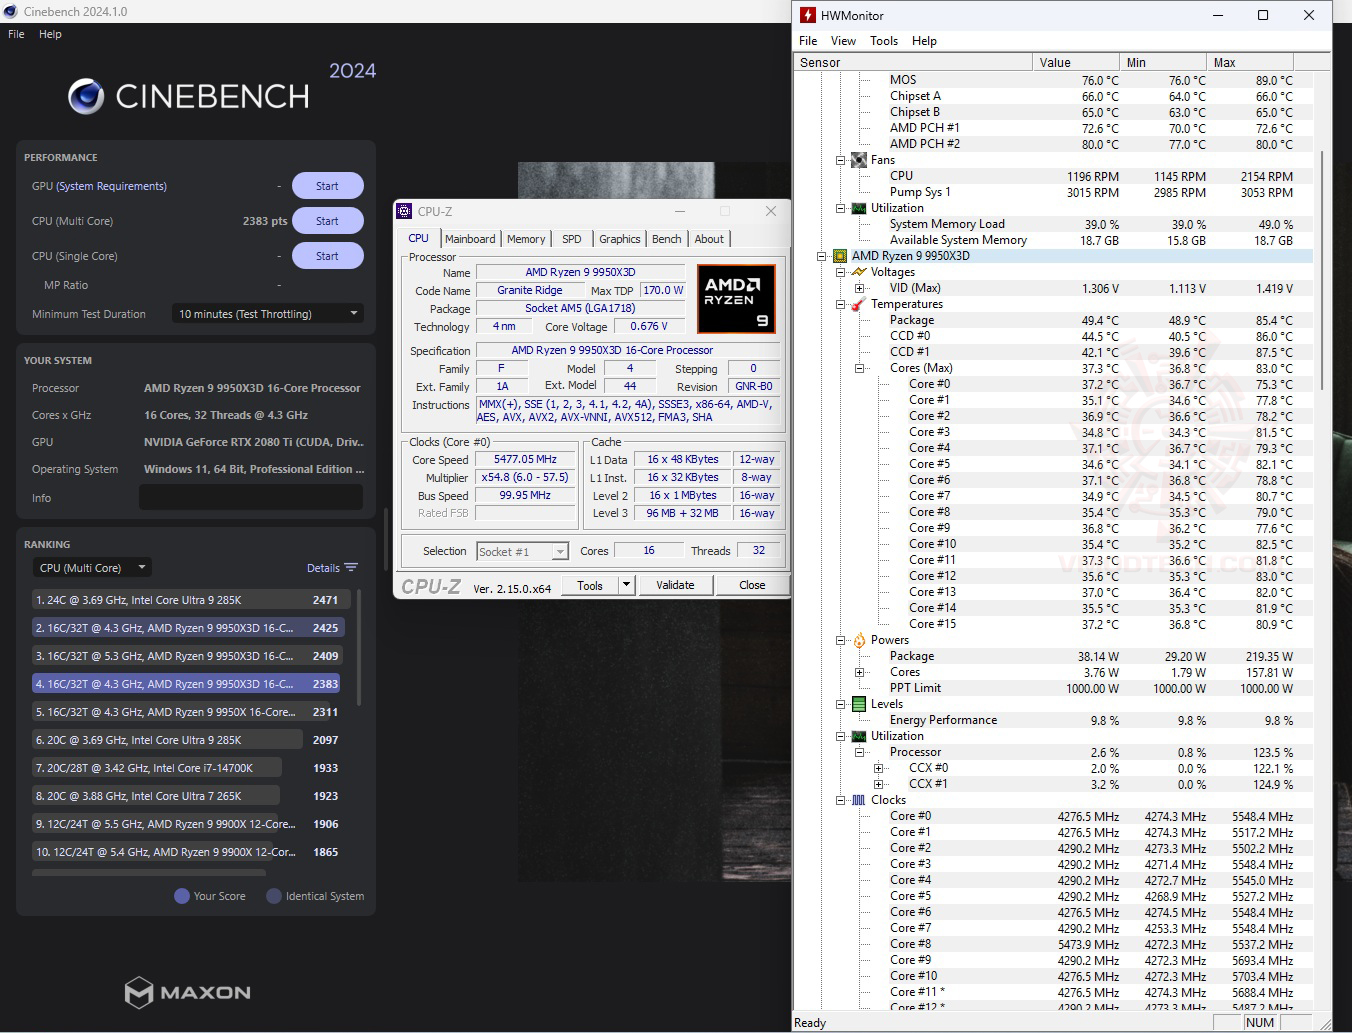This screenshot has width=1352, height=1033.
Task: Collapse the Levels group
Action: click(x=841, y=704)
